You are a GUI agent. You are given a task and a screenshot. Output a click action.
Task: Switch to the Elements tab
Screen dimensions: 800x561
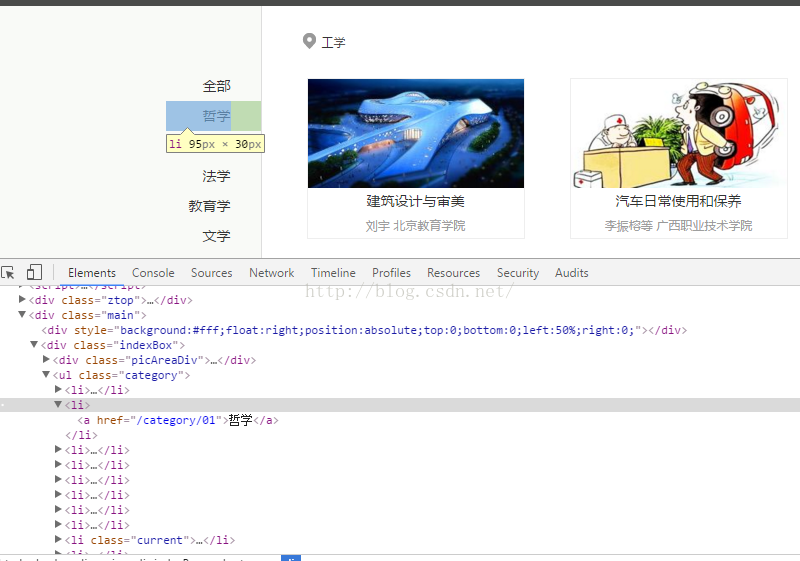tap(92, 273)
